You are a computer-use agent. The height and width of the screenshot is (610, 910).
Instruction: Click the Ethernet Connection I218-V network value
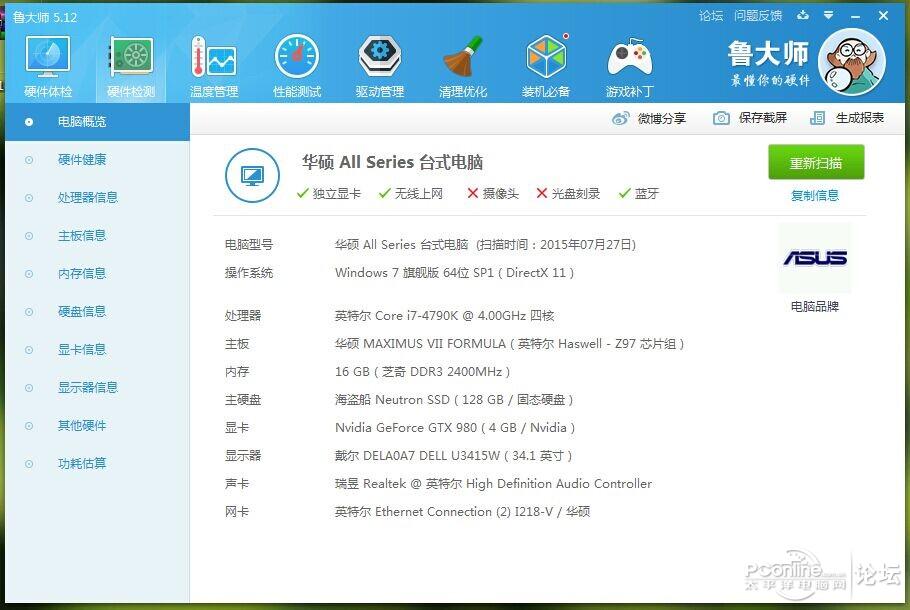pos(463,512)
